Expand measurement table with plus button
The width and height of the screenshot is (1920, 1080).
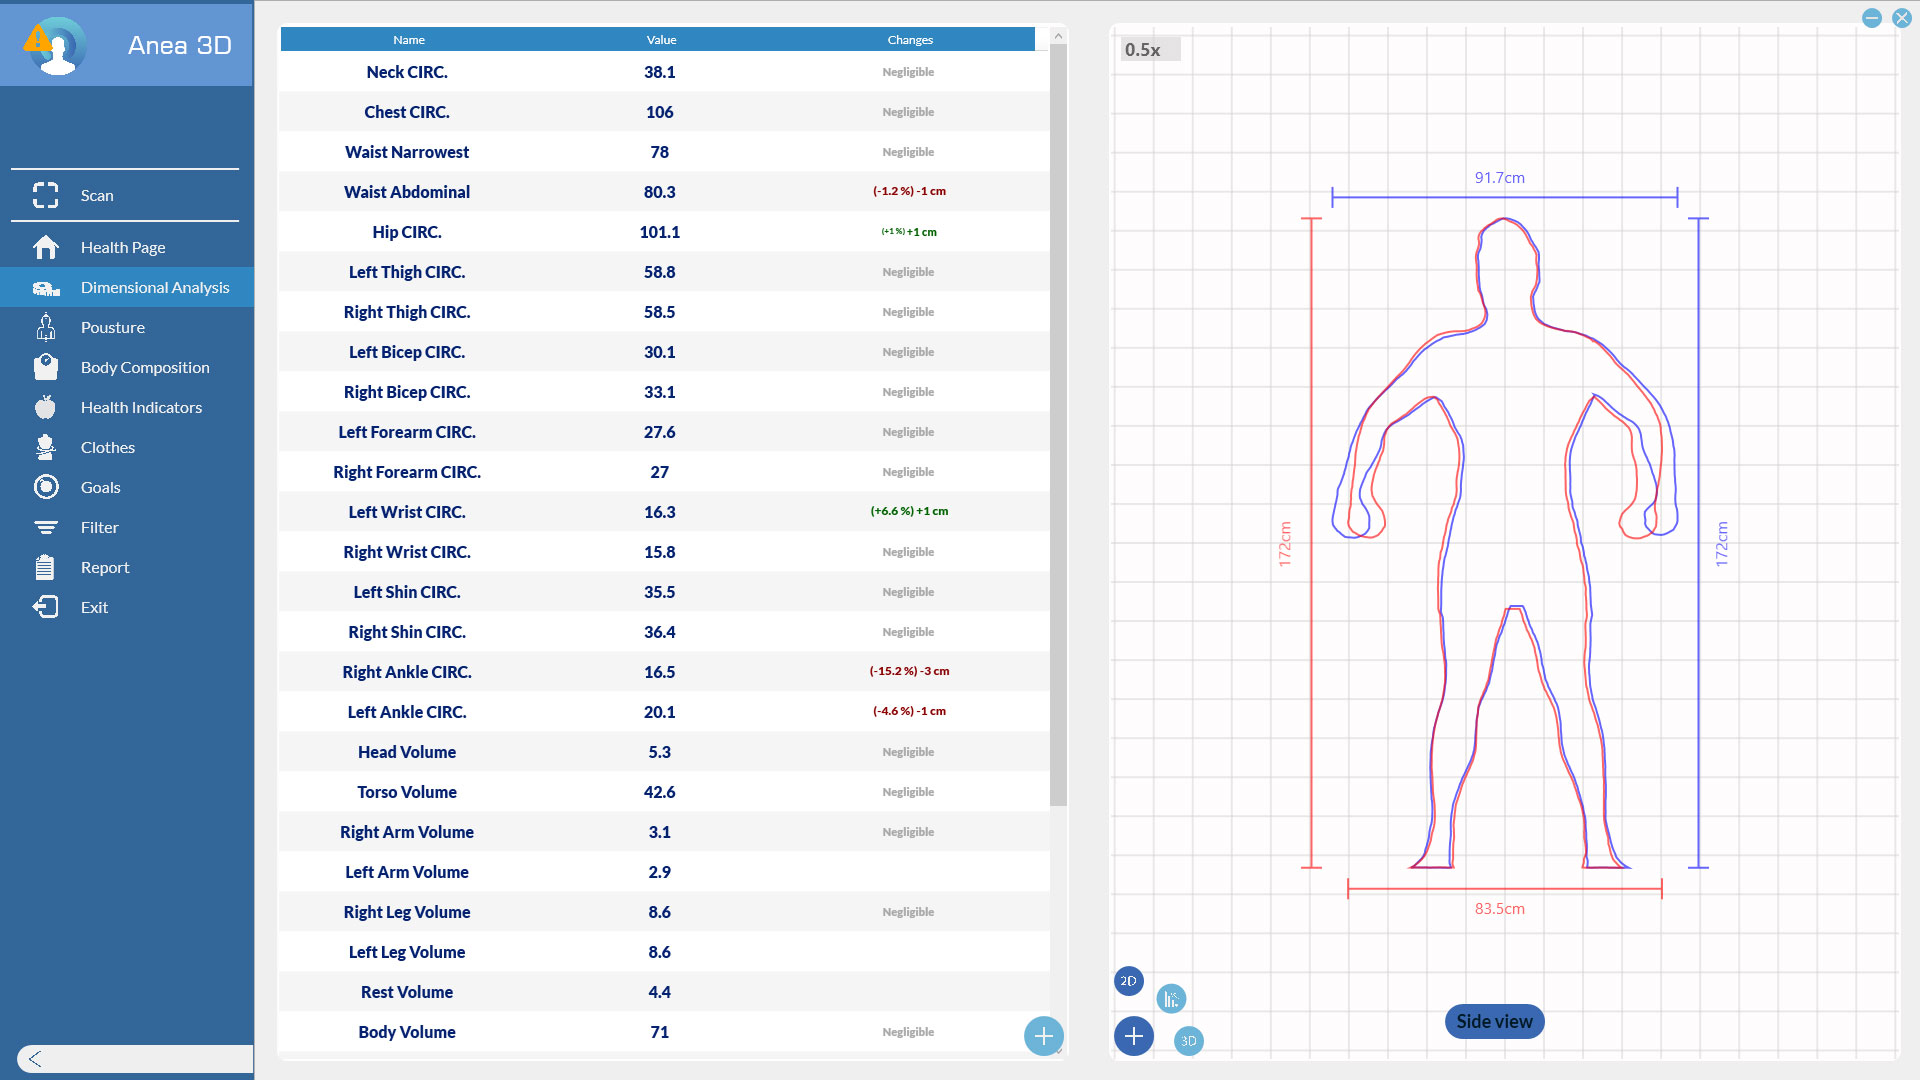1043,1036
